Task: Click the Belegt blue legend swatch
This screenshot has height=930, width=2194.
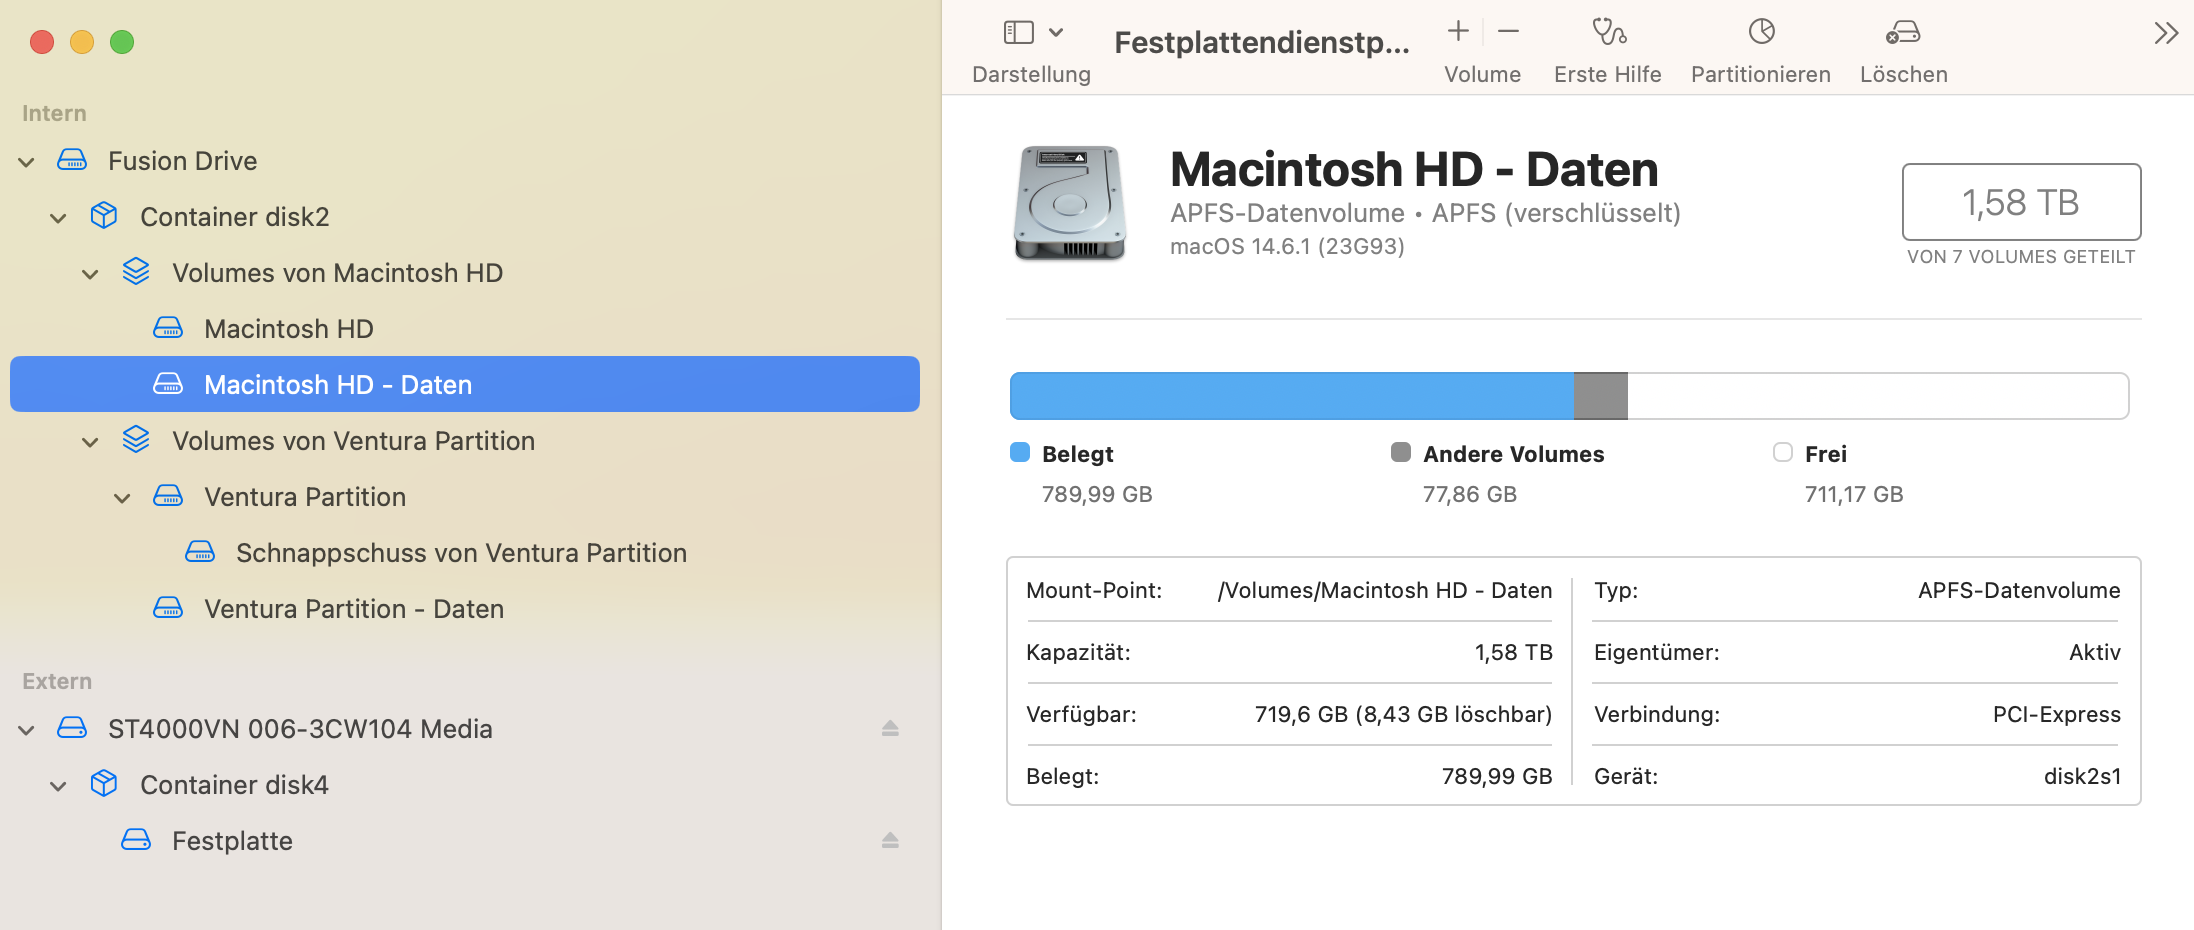Action: pyautogui.click(x=1020, y=452)
